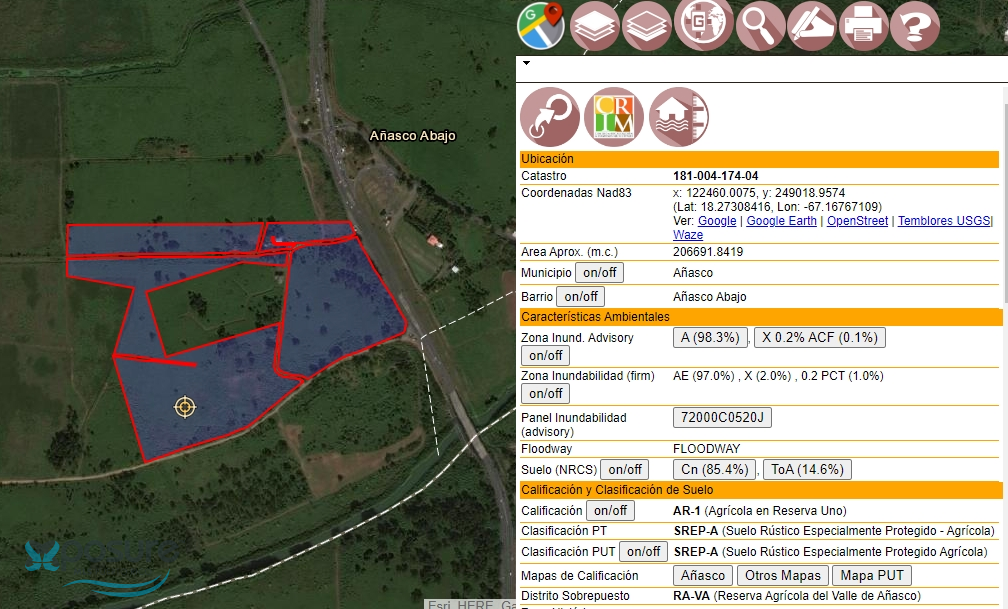Image resolution: width=1008 pixels, height=609 pixels.
Task: Toggle Barrio layer on/off
Action: [x=580, y=296]
